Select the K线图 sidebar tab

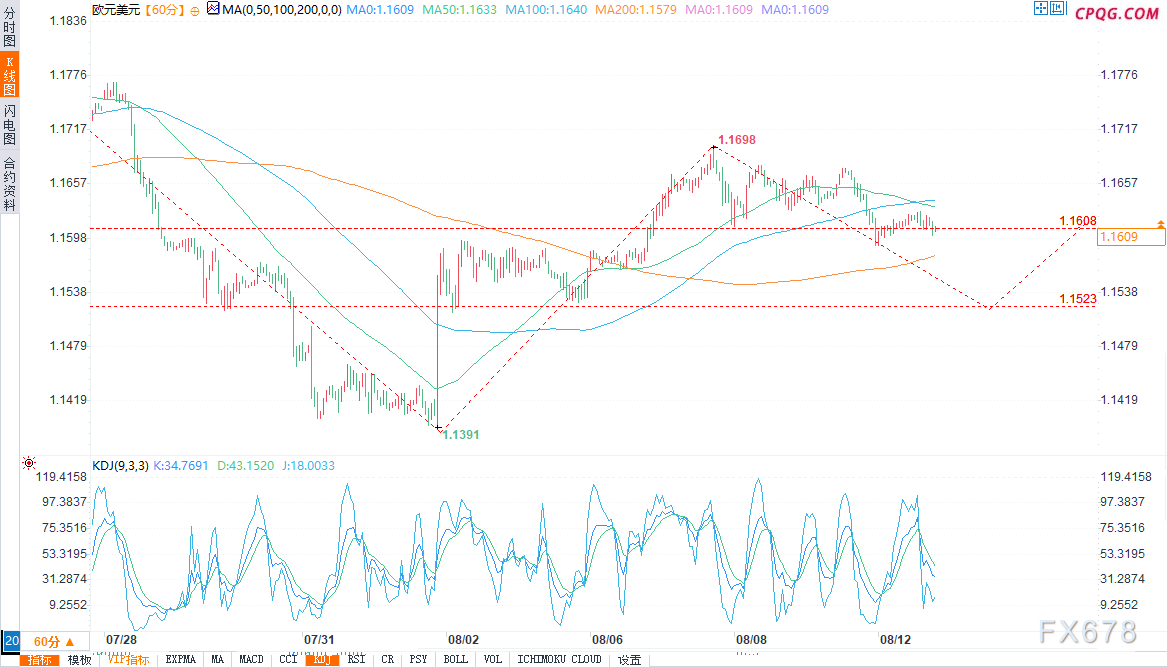(x=9, y=75)
